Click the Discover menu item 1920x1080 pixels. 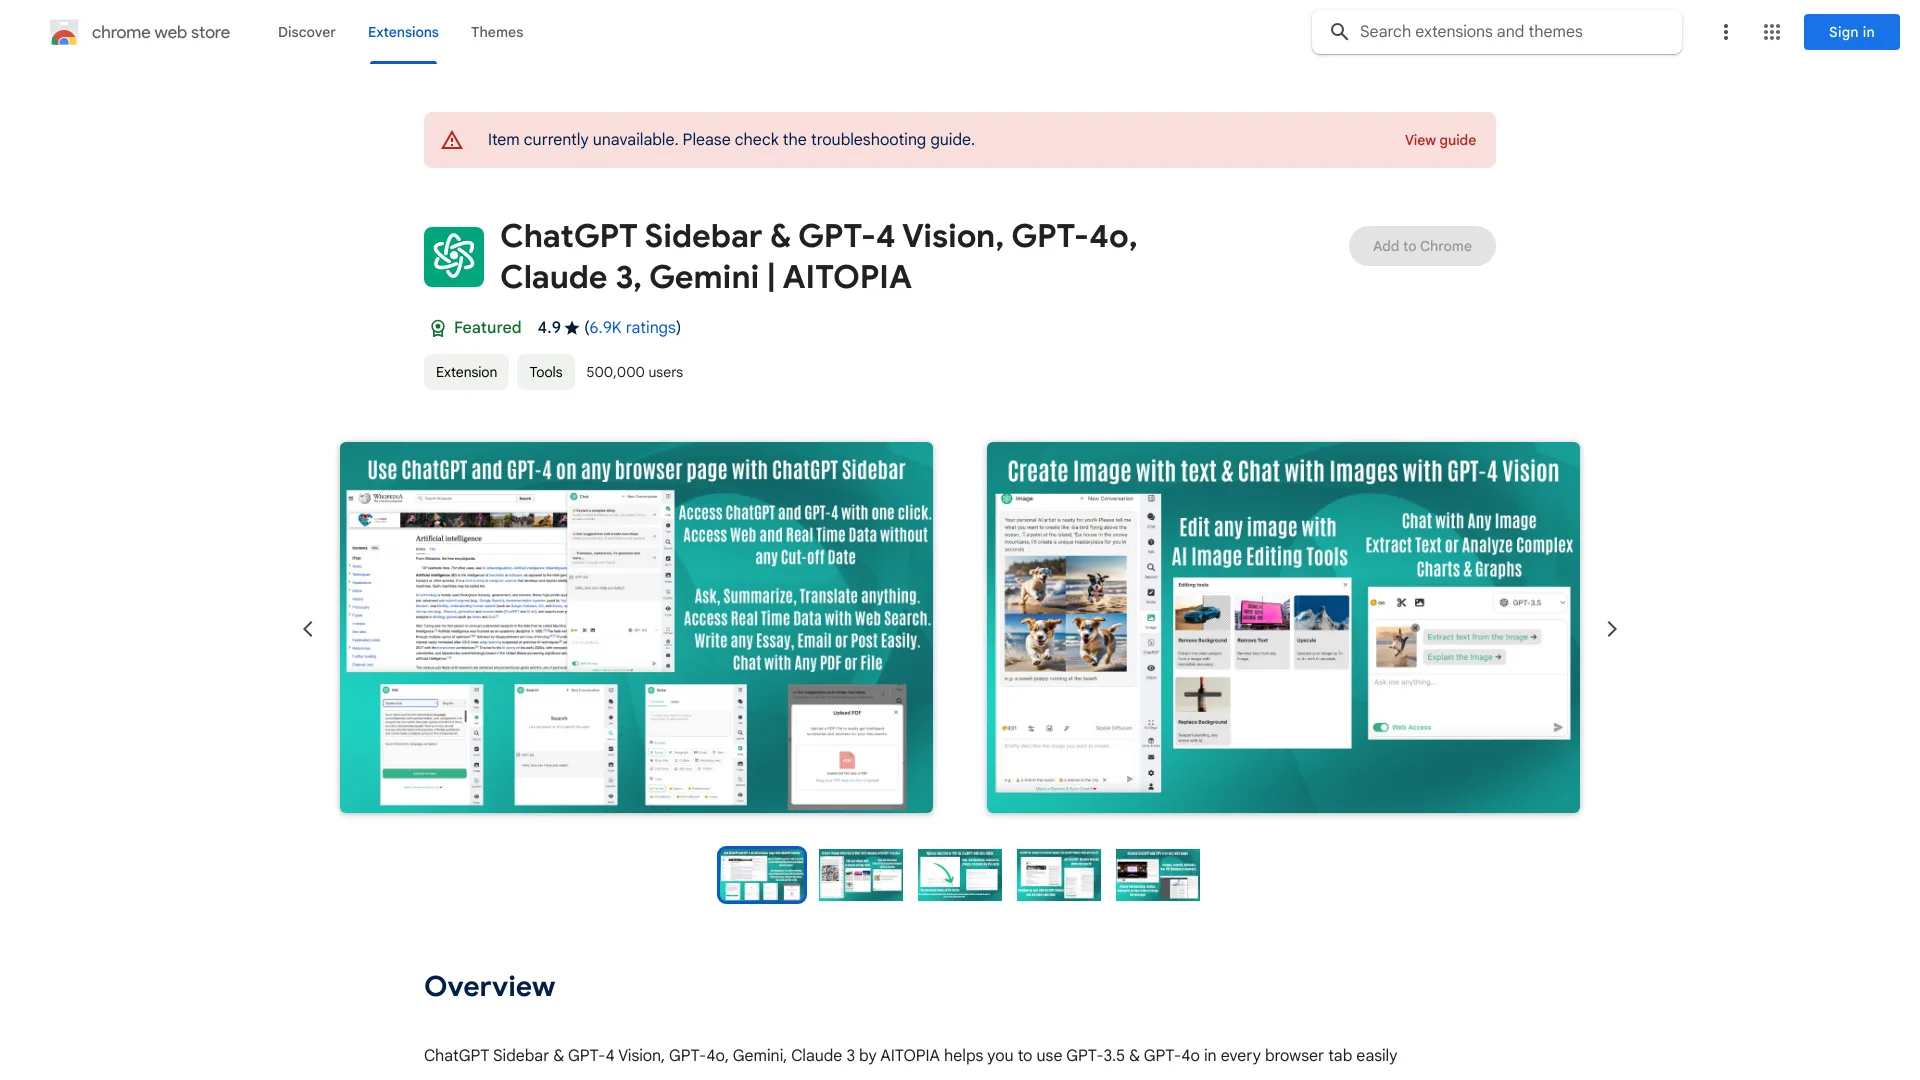tap(306, 32)
